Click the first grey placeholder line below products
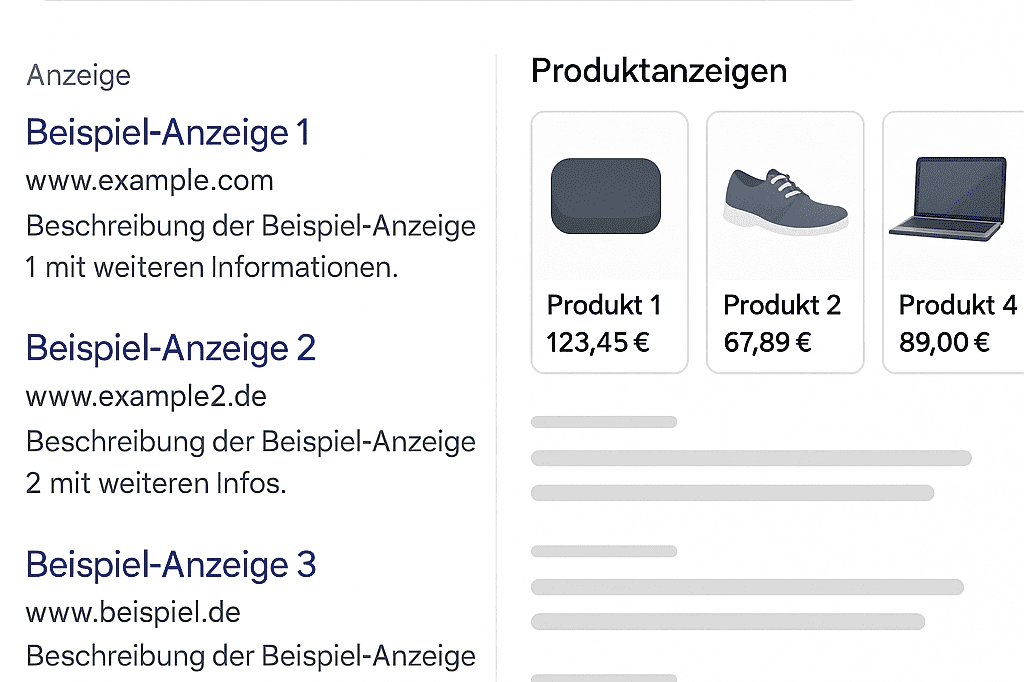Screen dimensions: 1024x682 (604, 422)
